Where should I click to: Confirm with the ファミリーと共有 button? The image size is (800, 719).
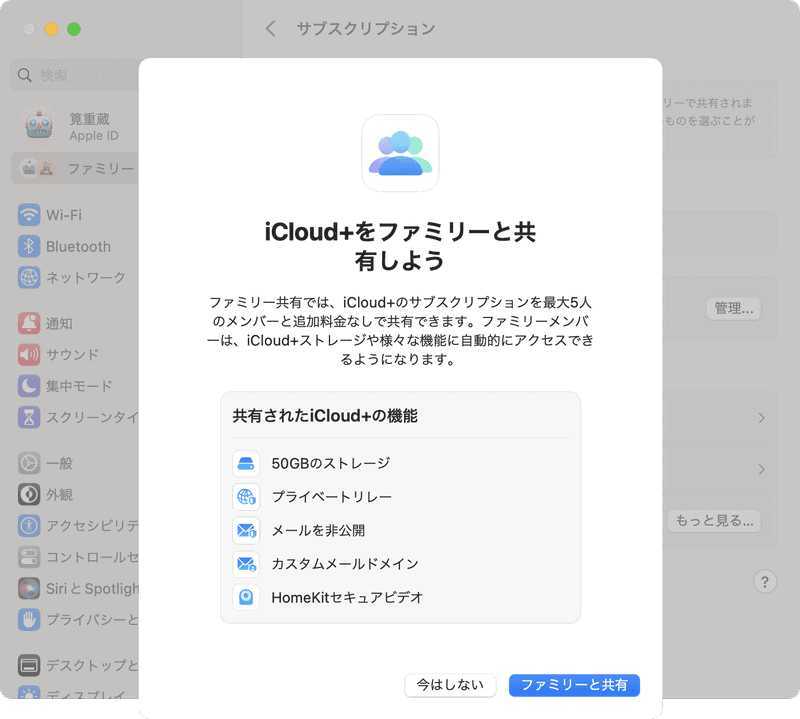pyautogui.click(x=574, y=685)
